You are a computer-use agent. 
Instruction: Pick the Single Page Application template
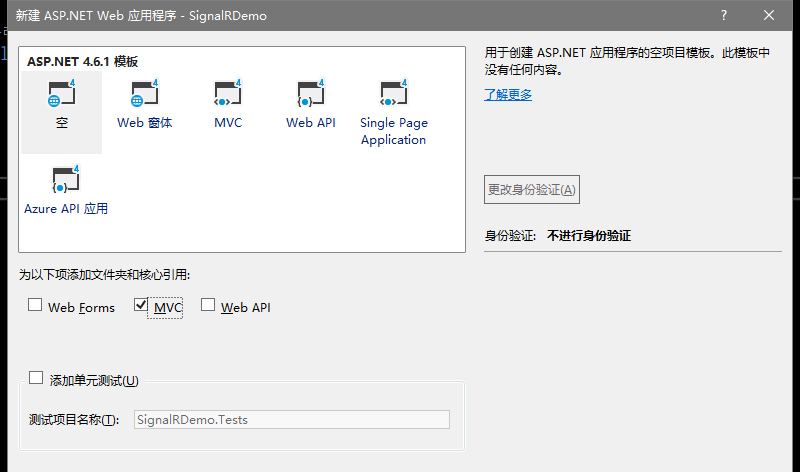tap(393, 112)
